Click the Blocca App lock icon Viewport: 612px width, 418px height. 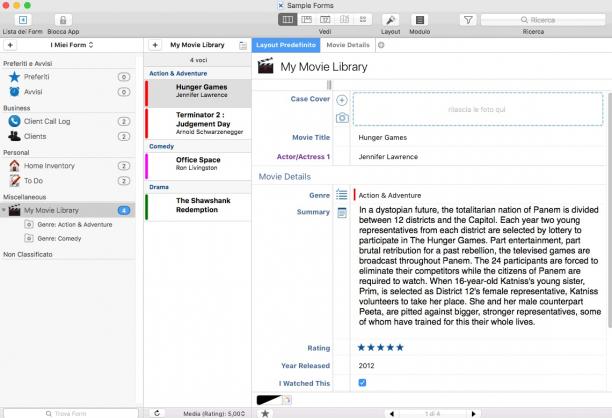pyautogui.click(x=63, y=20)
